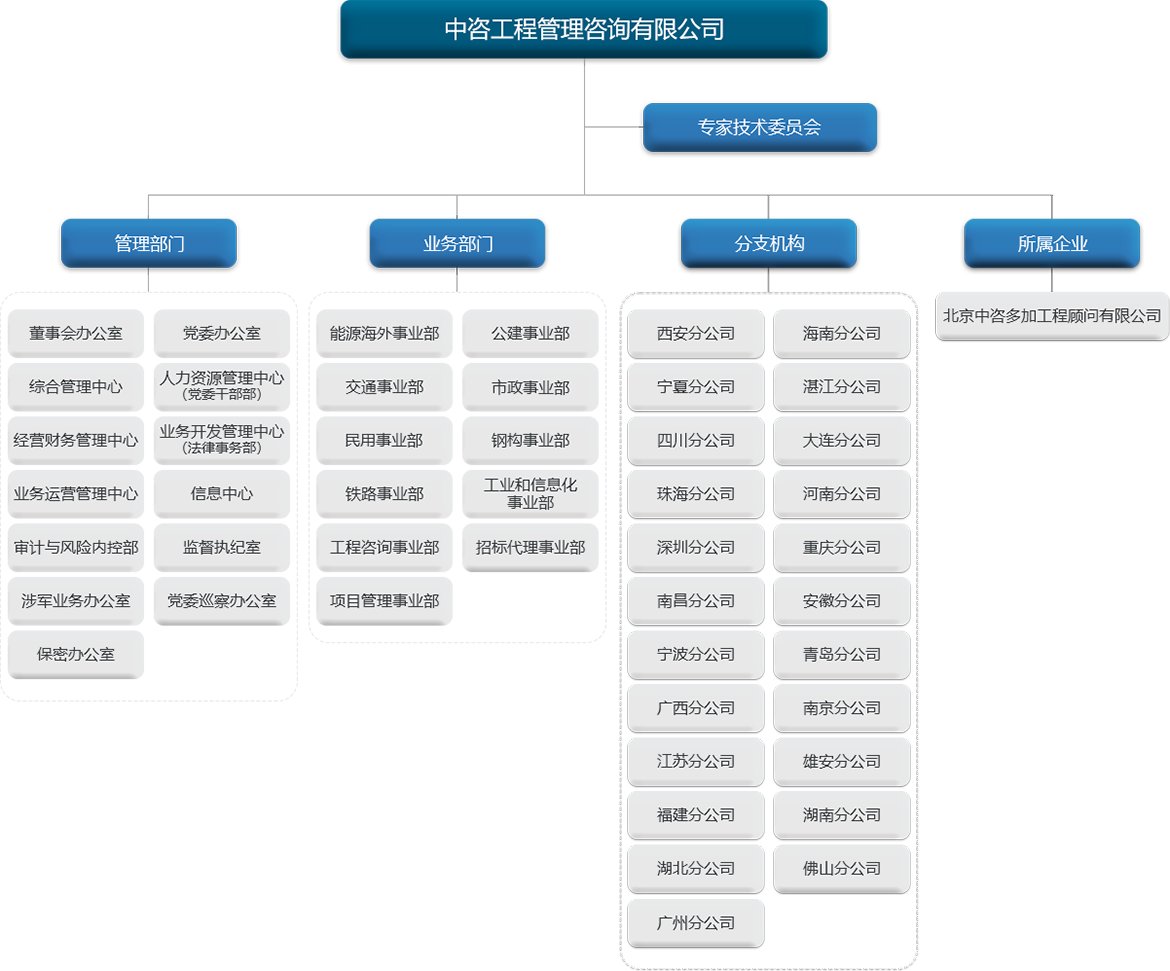Screen dimensions: 1170x971
Task: Open 广西分公司
Action: pos(696,708)
